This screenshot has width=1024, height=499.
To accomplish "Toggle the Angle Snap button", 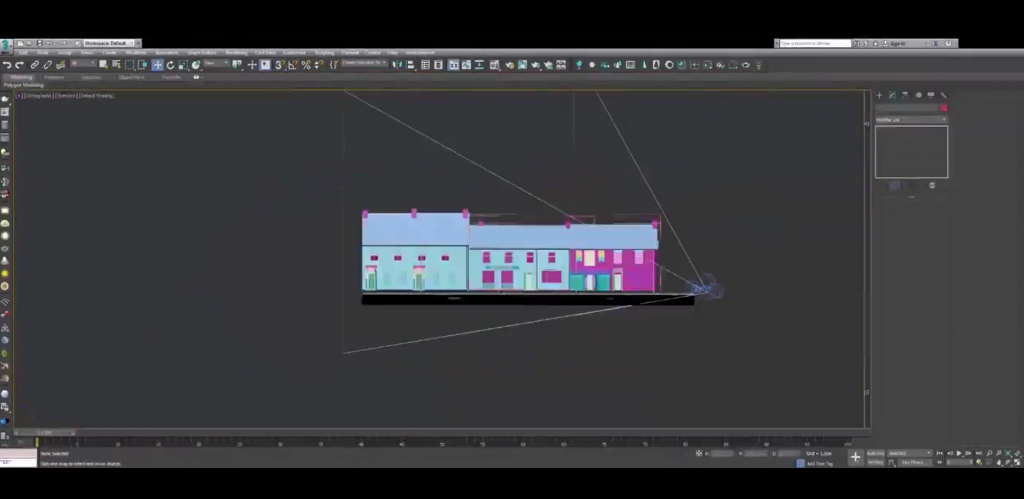I will tap(293, 65).
